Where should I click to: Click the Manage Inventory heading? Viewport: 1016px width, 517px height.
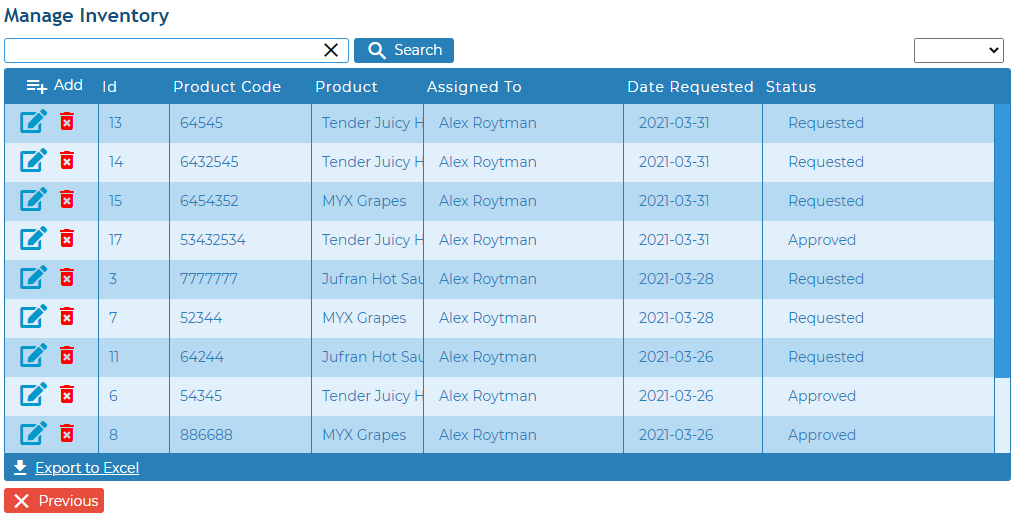[86, 16]
